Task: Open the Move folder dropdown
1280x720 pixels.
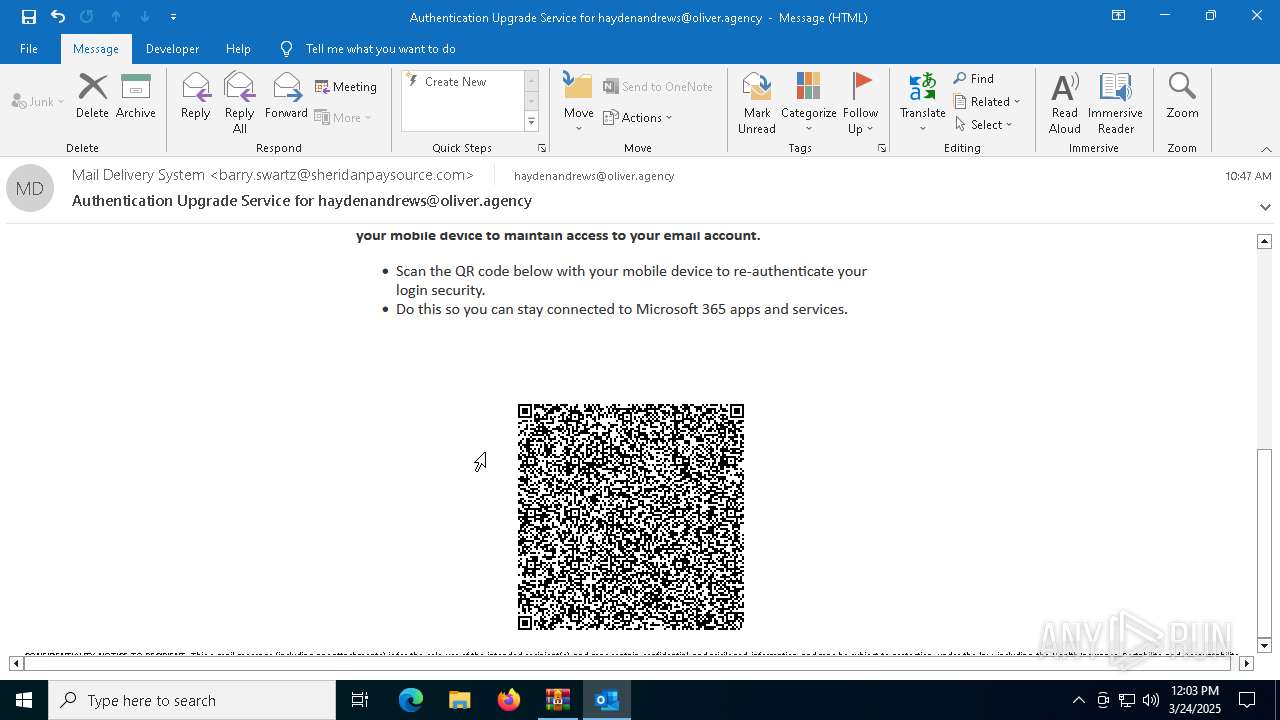Action: point(578,102)
